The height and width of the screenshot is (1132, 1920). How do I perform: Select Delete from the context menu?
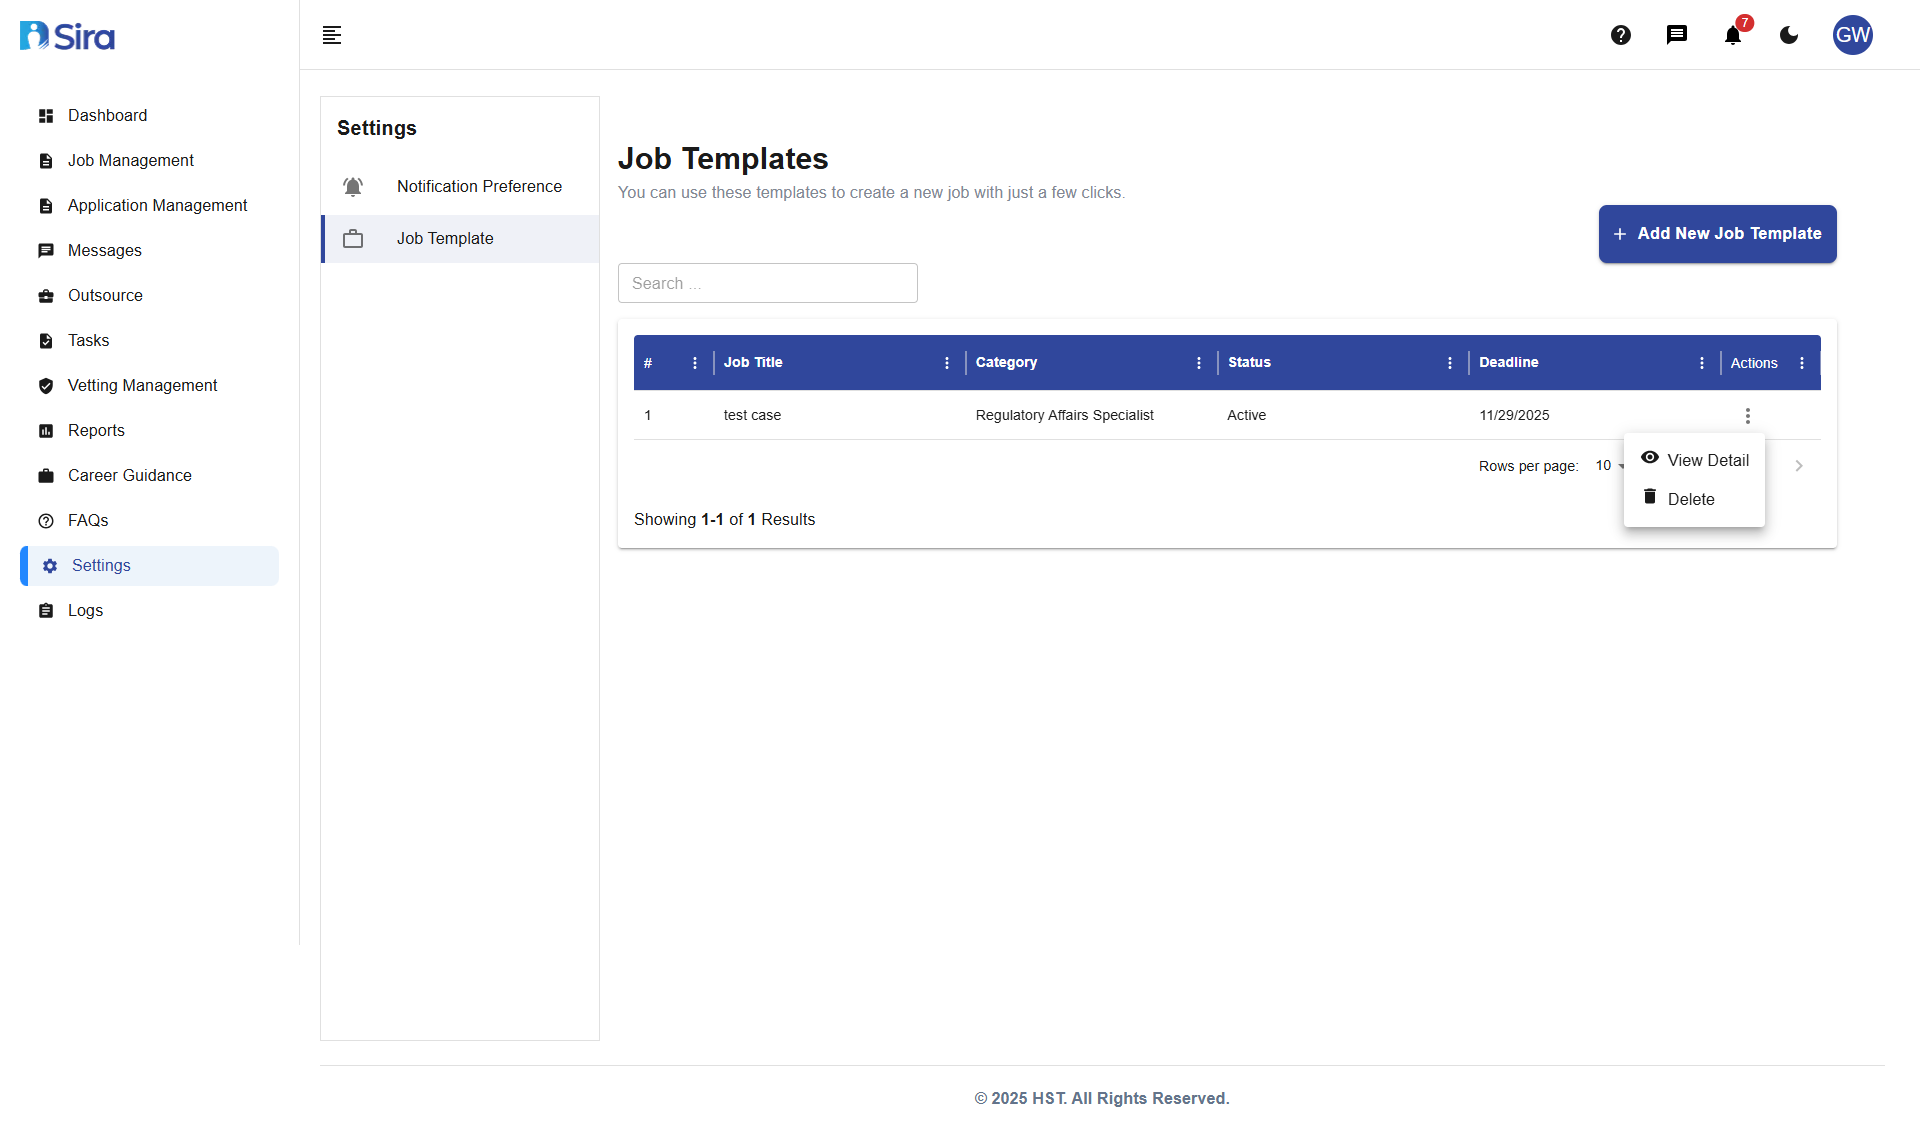coord(1692,499)
